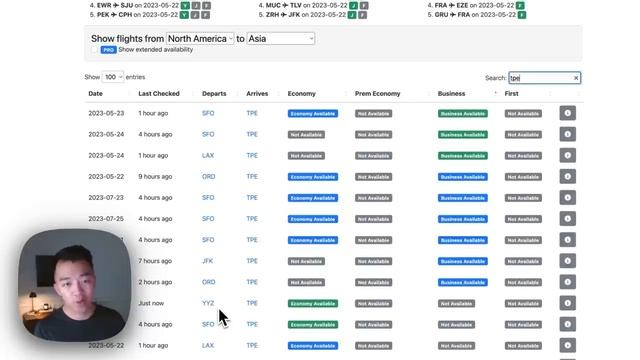Open TPE link in the 2023-05-23 row
Image resolution: width=640 pixels, height=360 pixels.
click(252, 113)
